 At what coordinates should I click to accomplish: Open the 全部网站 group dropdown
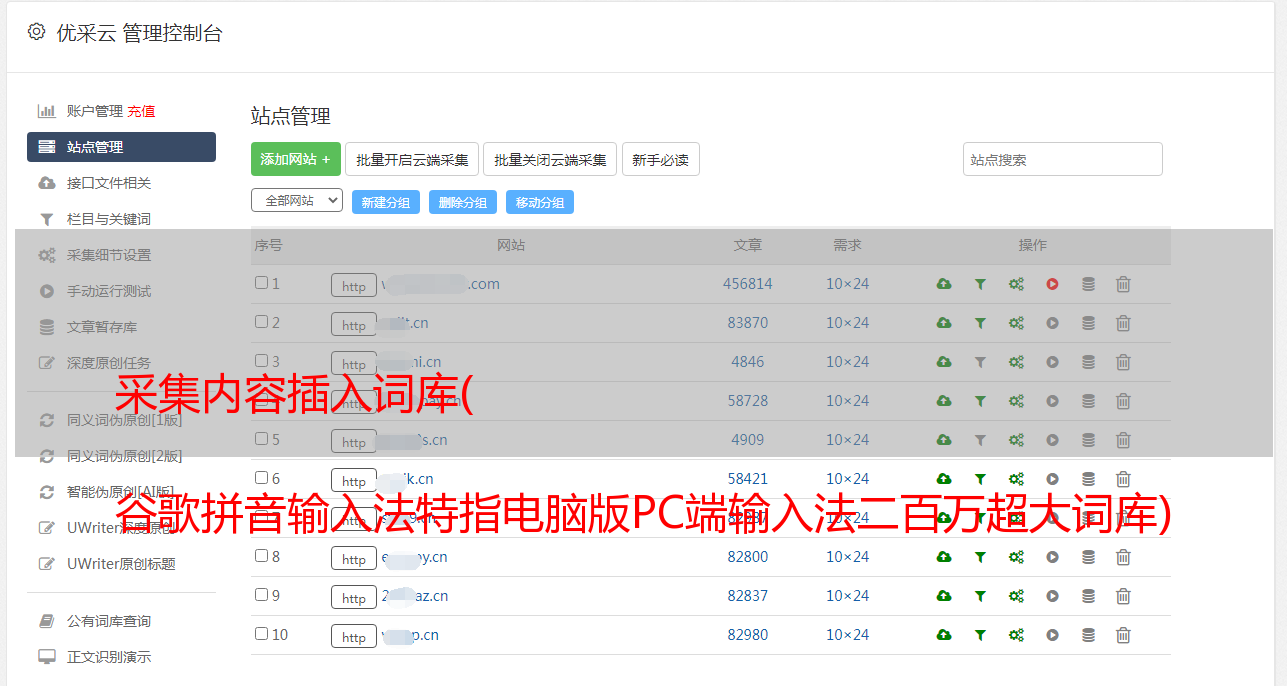coord(297,201)
